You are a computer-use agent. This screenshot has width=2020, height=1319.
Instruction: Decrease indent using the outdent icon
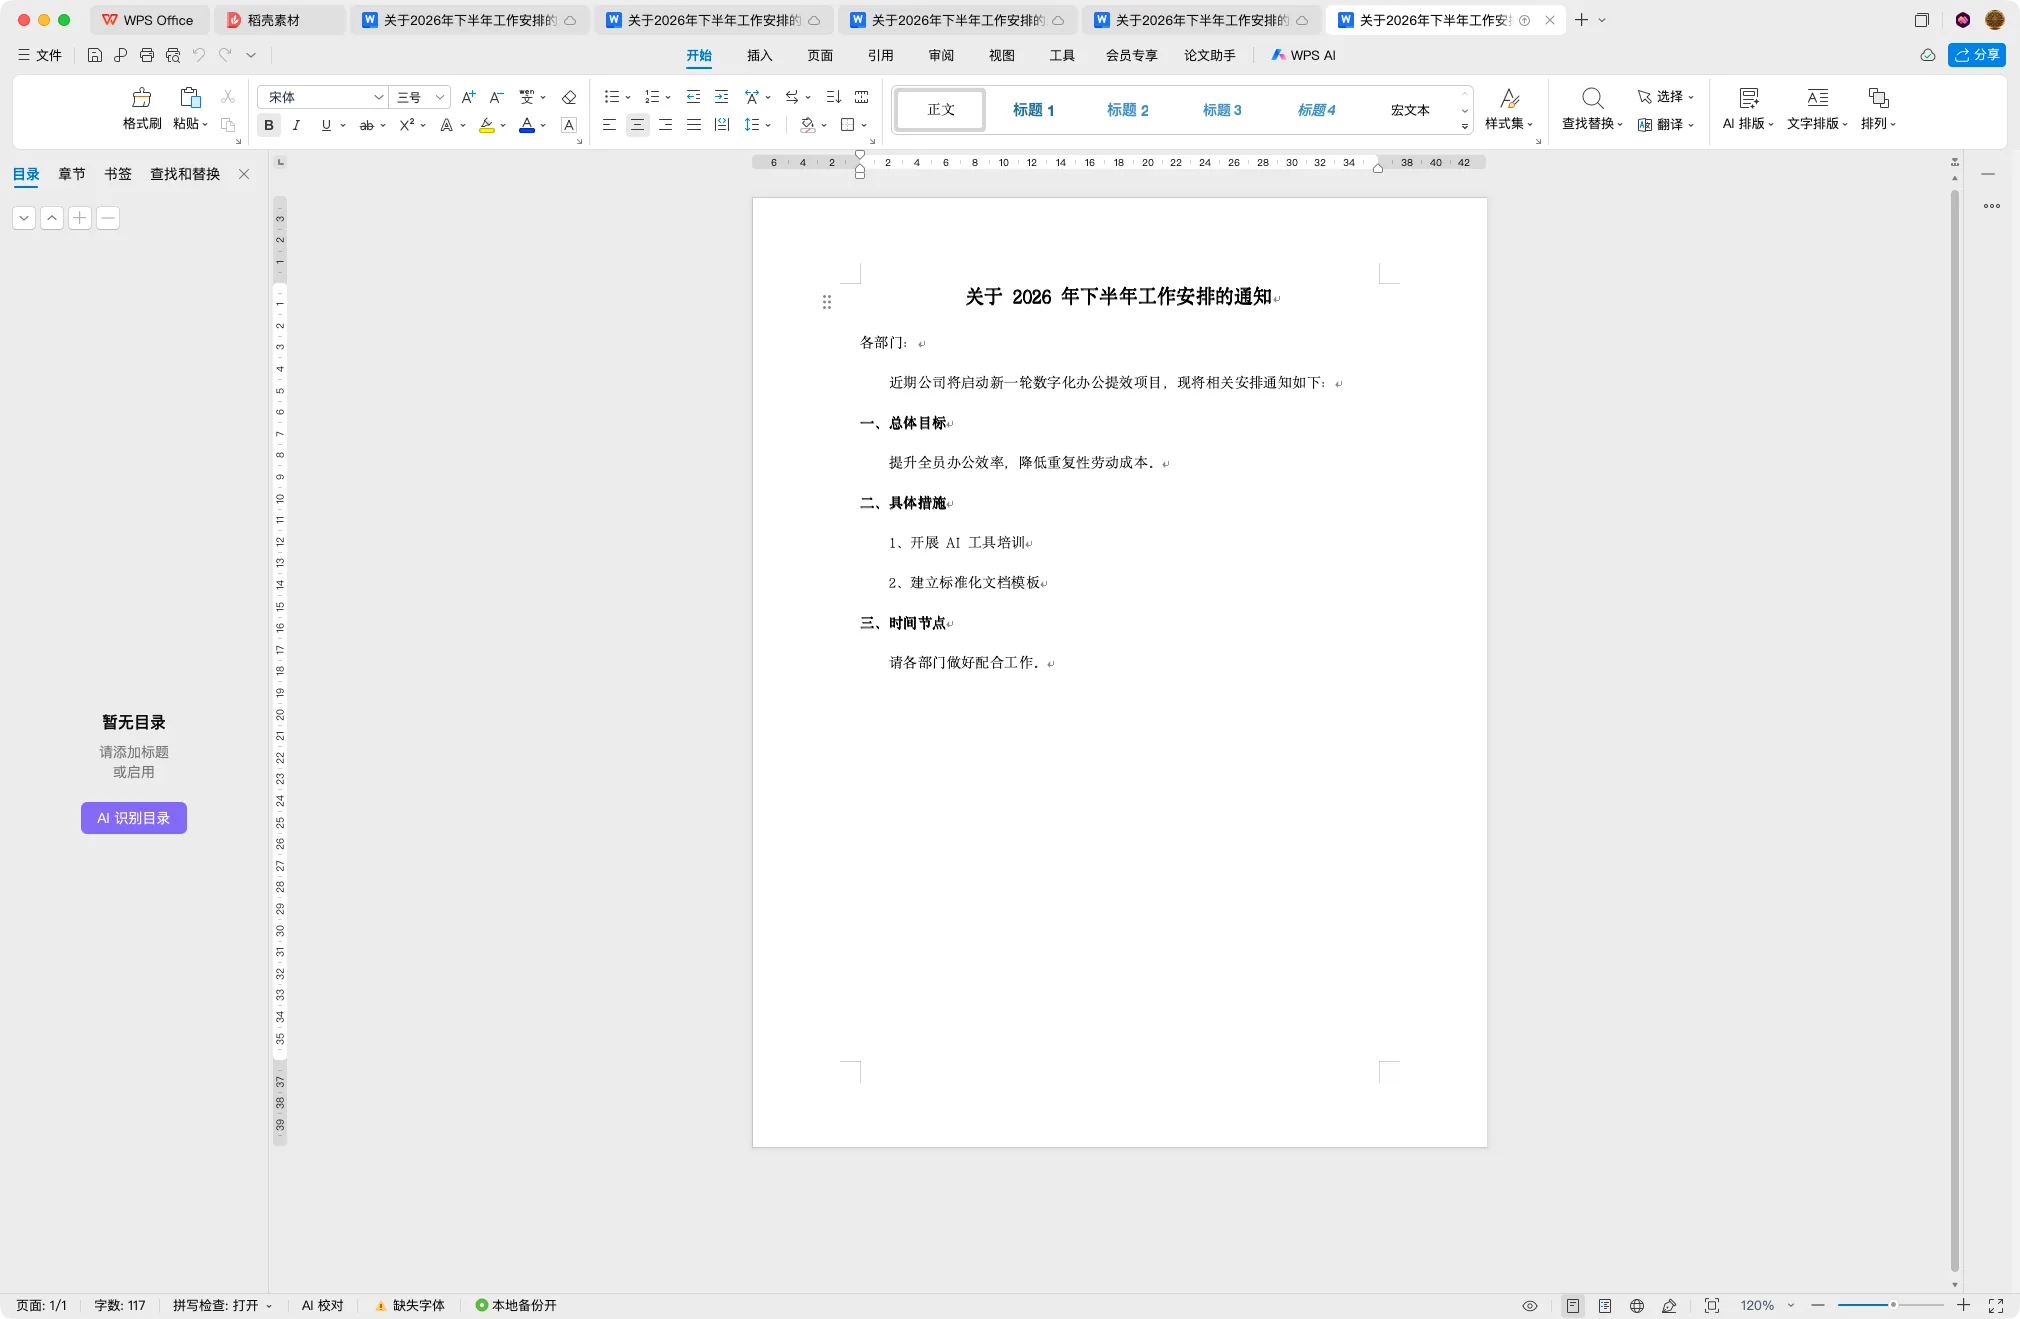click(x=693, y=97)
